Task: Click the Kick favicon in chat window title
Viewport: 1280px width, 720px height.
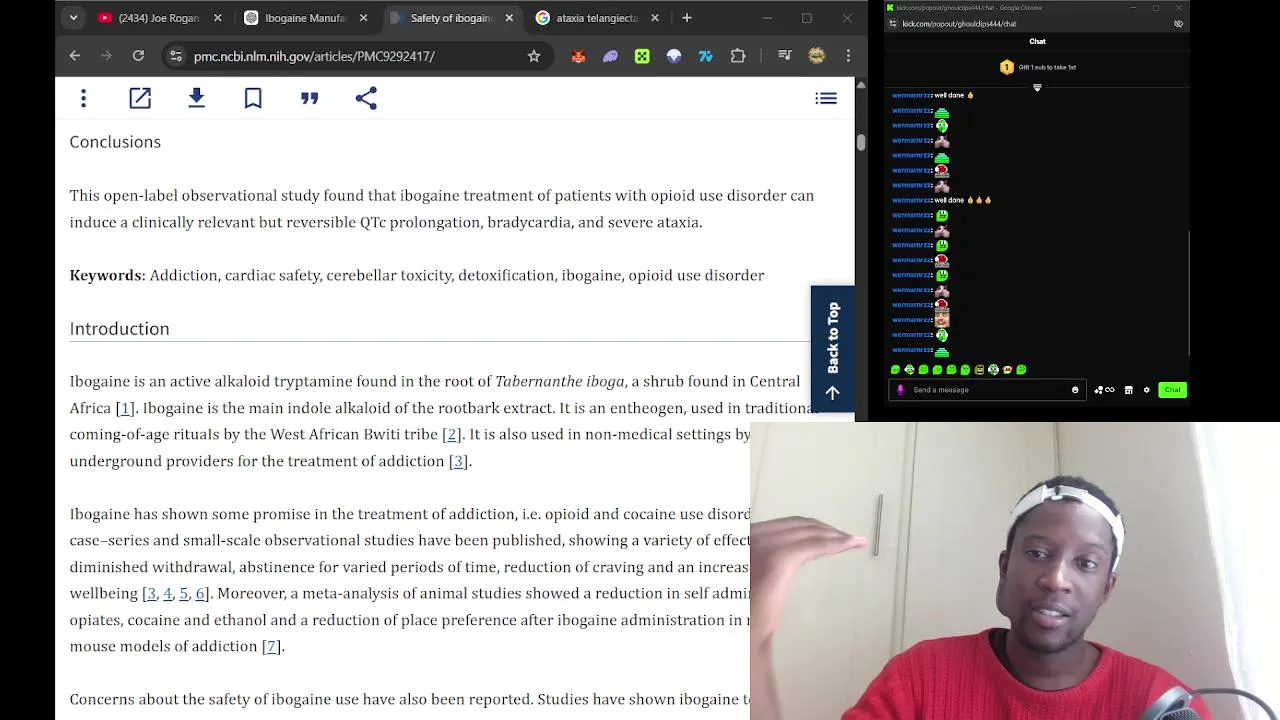Action: point(891,8)
